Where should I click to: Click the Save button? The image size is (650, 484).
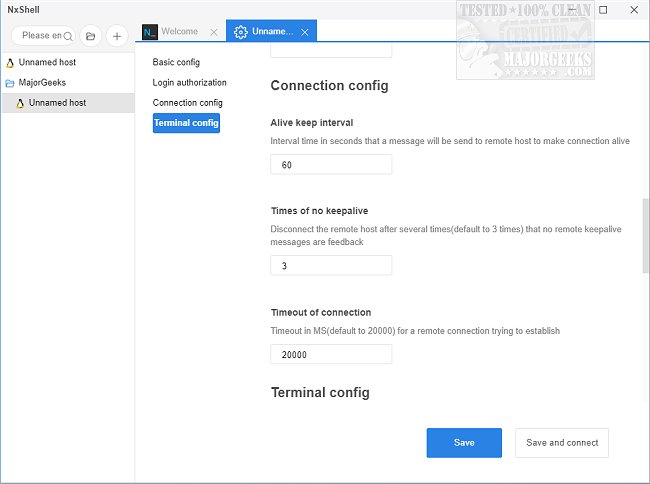click(464, 442)
